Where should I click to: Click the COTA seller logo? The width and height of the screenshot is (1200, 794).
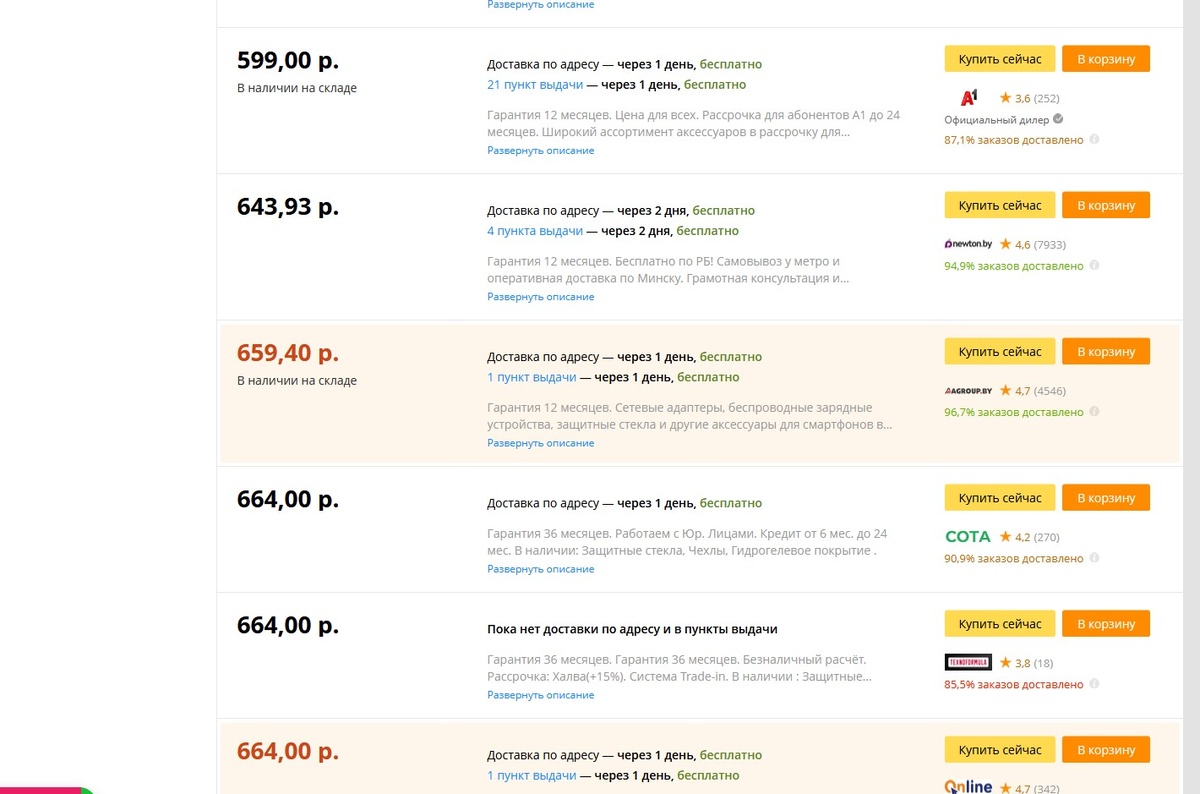[967, 537]
